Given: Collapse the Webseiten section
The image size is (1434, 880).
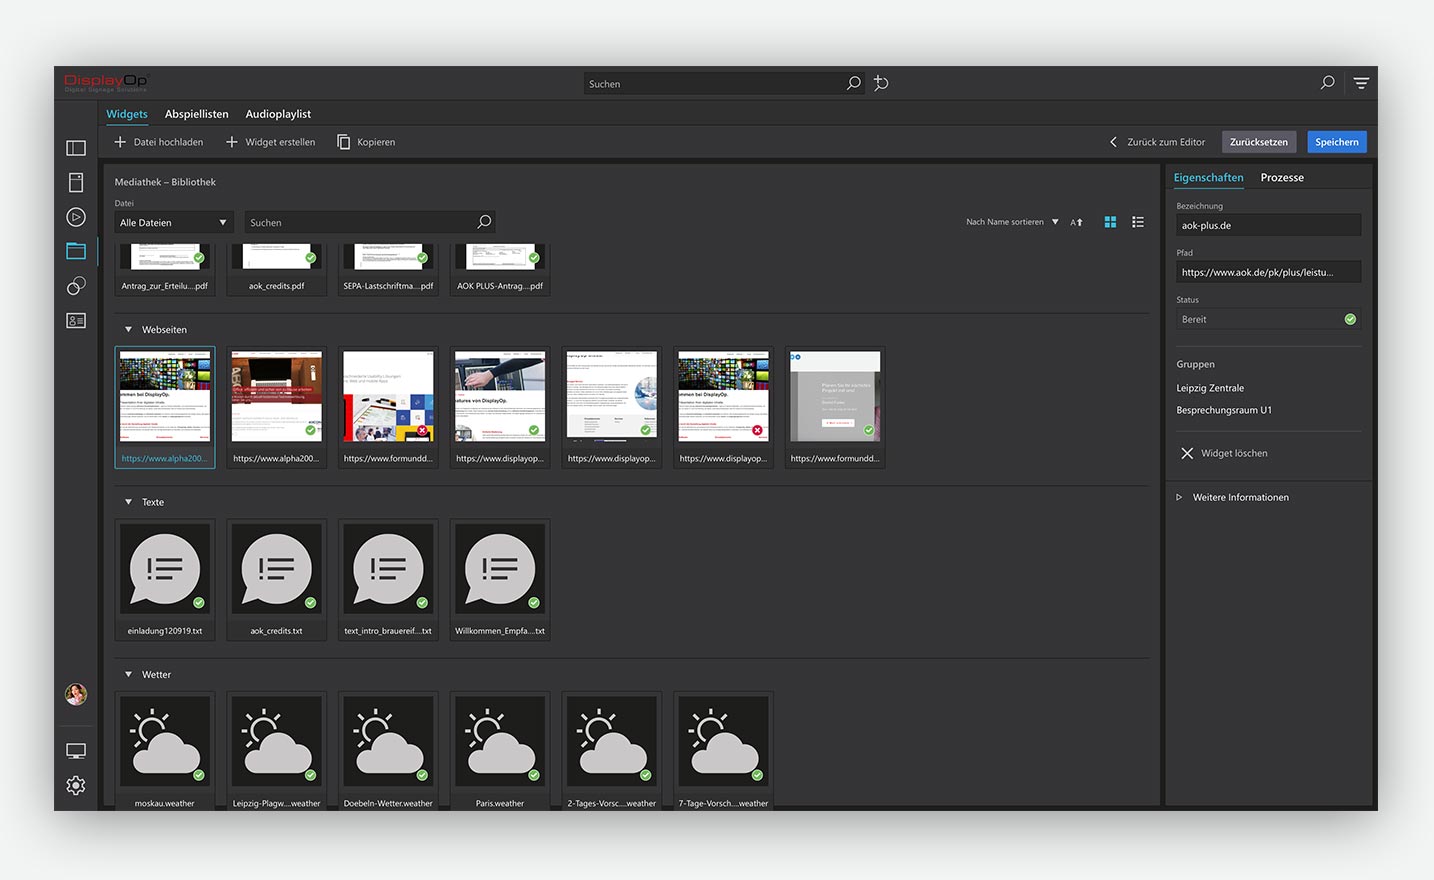Looking at the screenshot, I should [128, 329].
